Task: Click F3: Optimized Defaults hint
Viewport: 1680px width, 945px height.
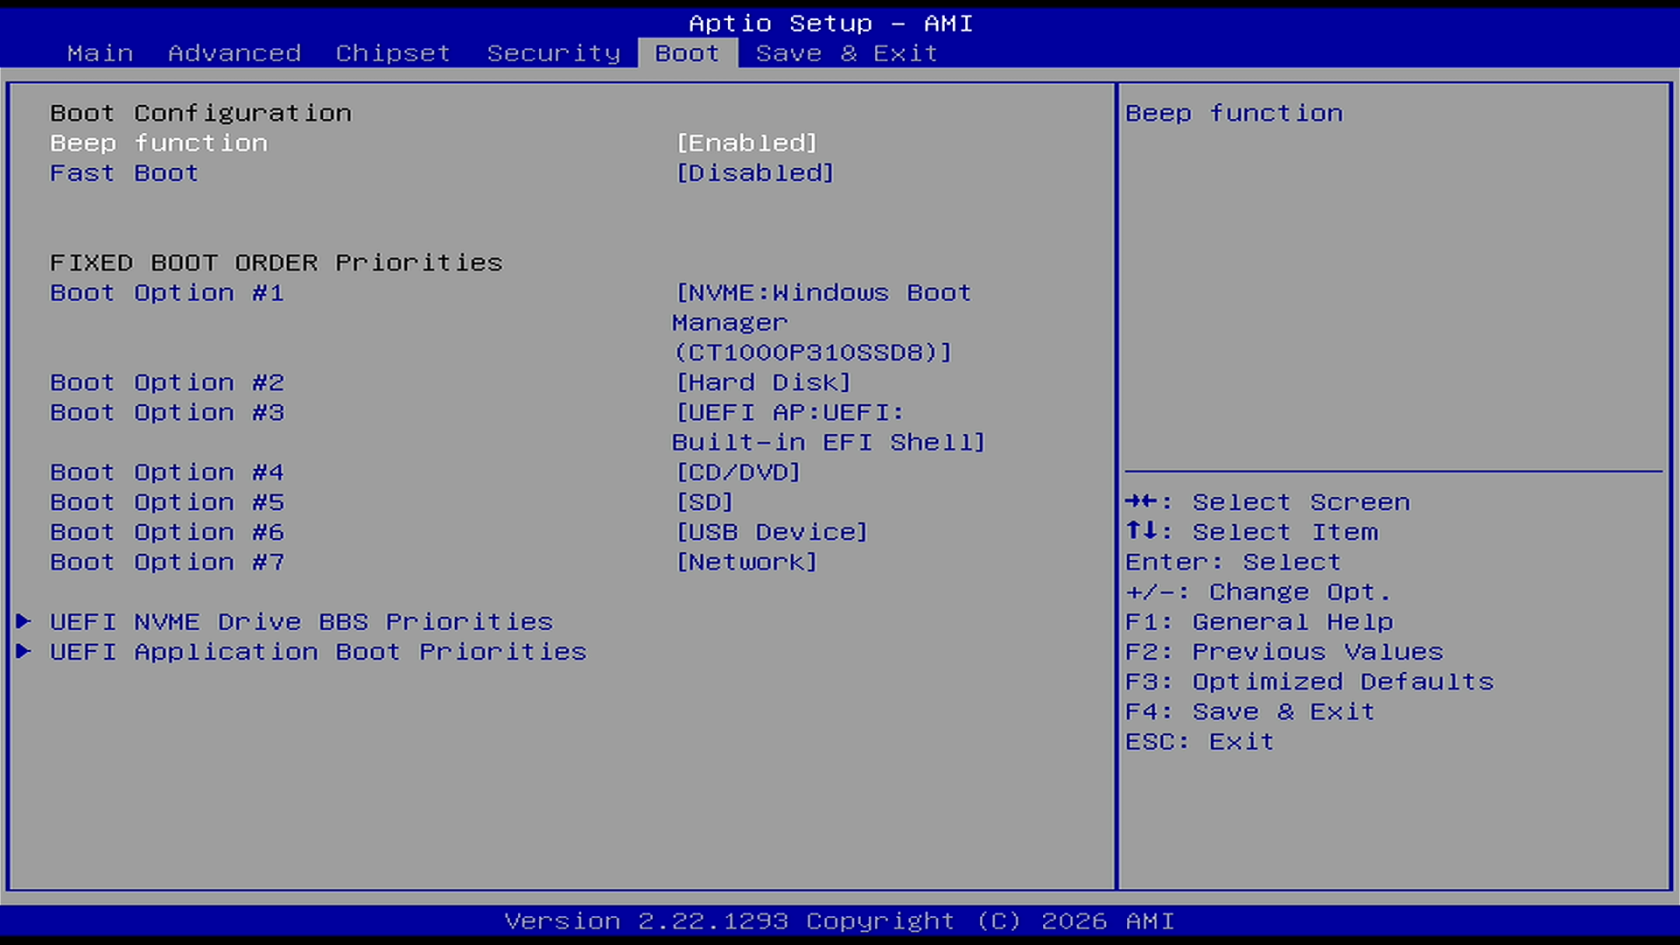Action: point(1309,682)
